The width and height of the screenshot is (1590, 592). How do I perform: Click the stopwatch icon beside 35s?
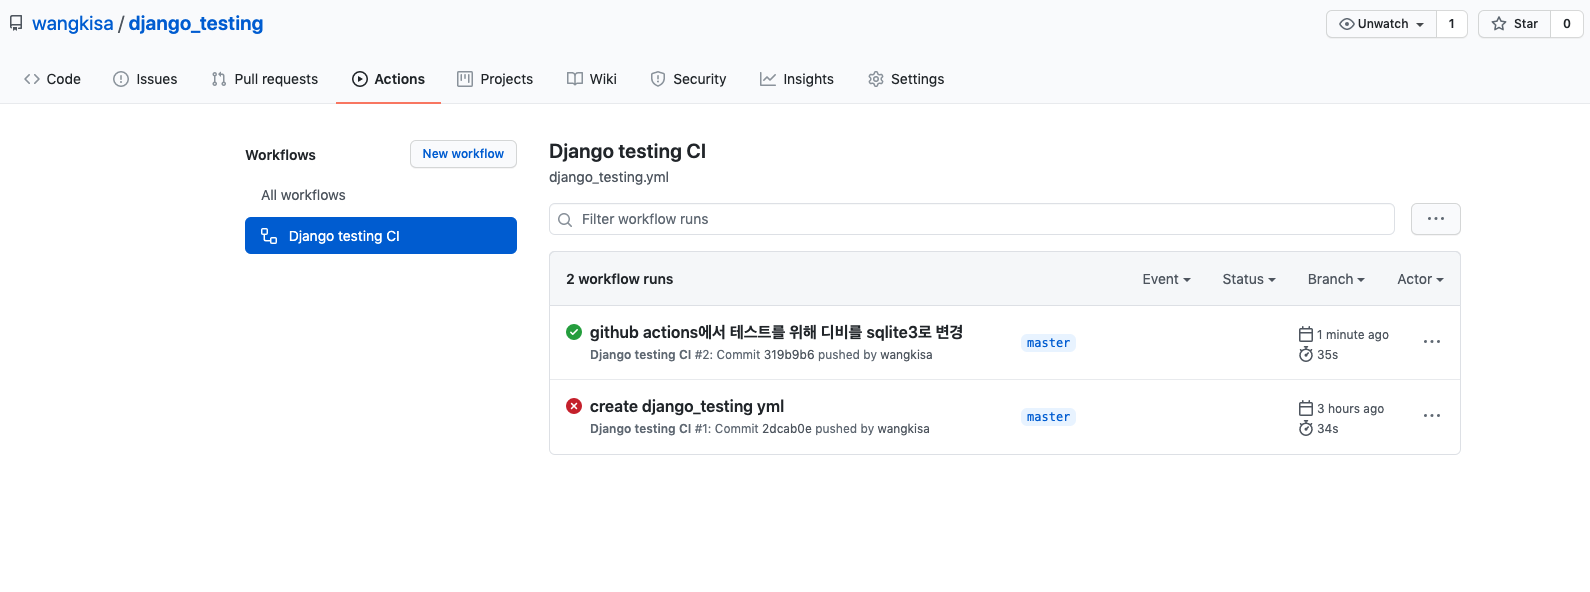tap(1306, 354)
